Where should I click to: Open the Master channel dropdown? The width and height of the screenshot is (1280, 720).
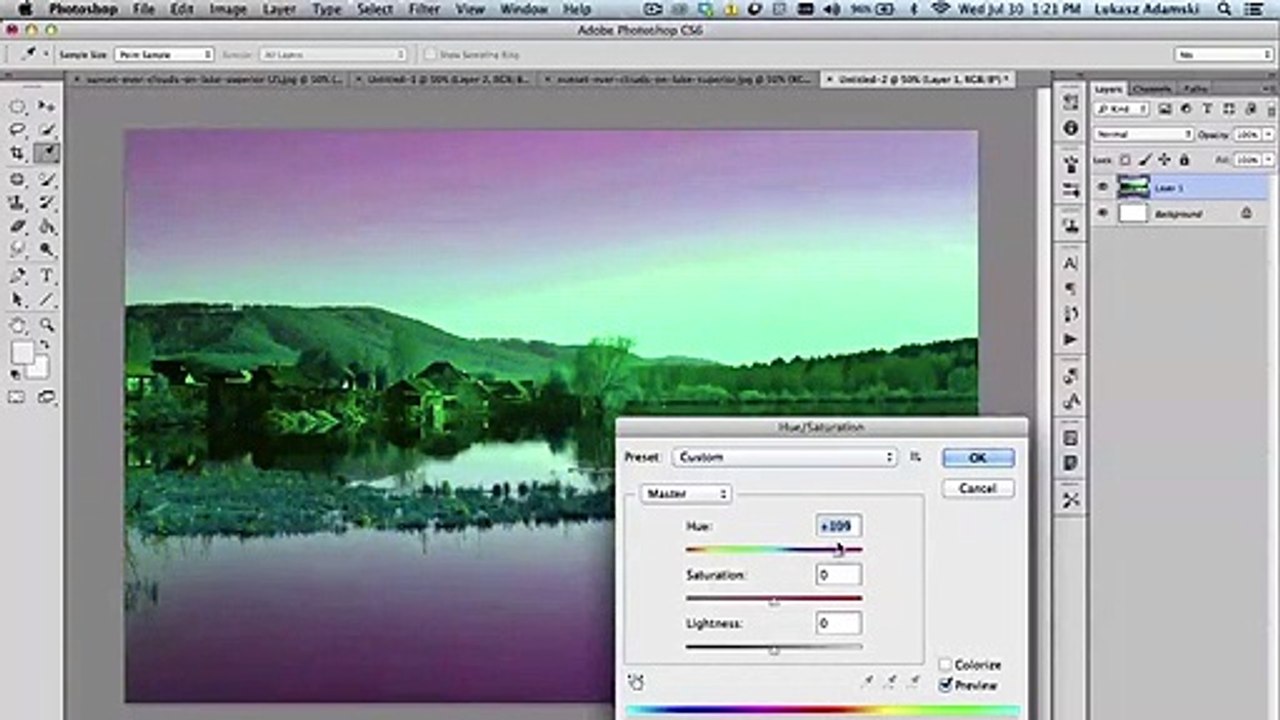pyautogui.click(x=686, y=494)
